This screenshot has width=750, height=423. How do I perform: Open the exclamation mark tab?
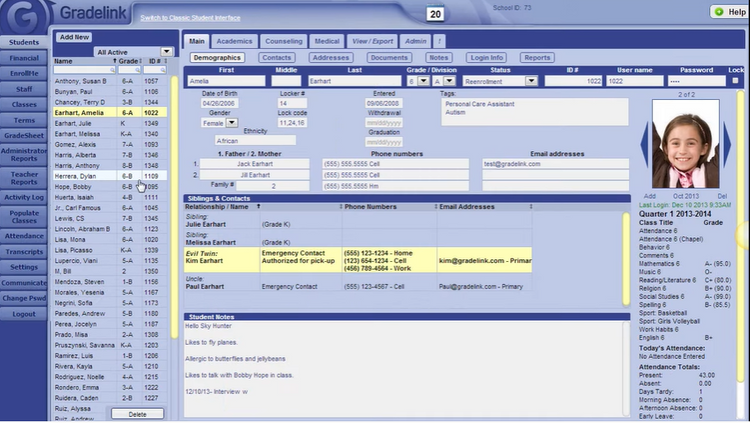coord(440,41)
